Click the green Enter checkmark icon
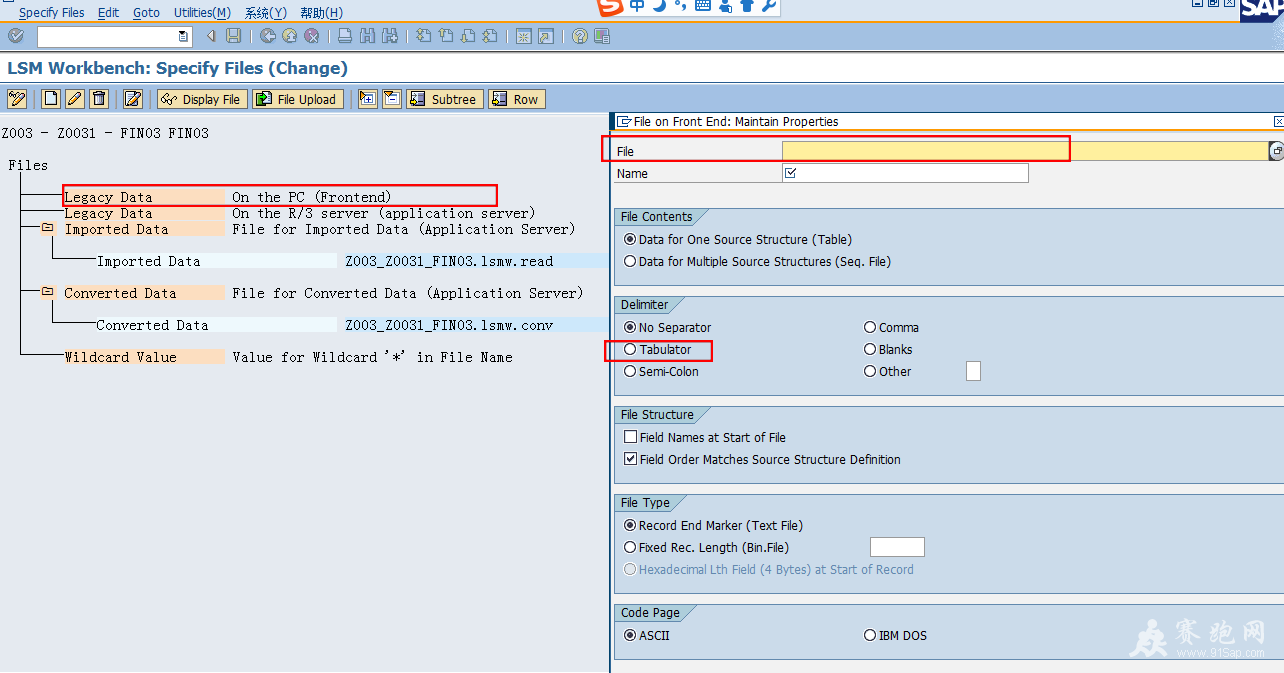Image resolution: width=1284 pixels, height=673 pixels. tap(15, 36)
